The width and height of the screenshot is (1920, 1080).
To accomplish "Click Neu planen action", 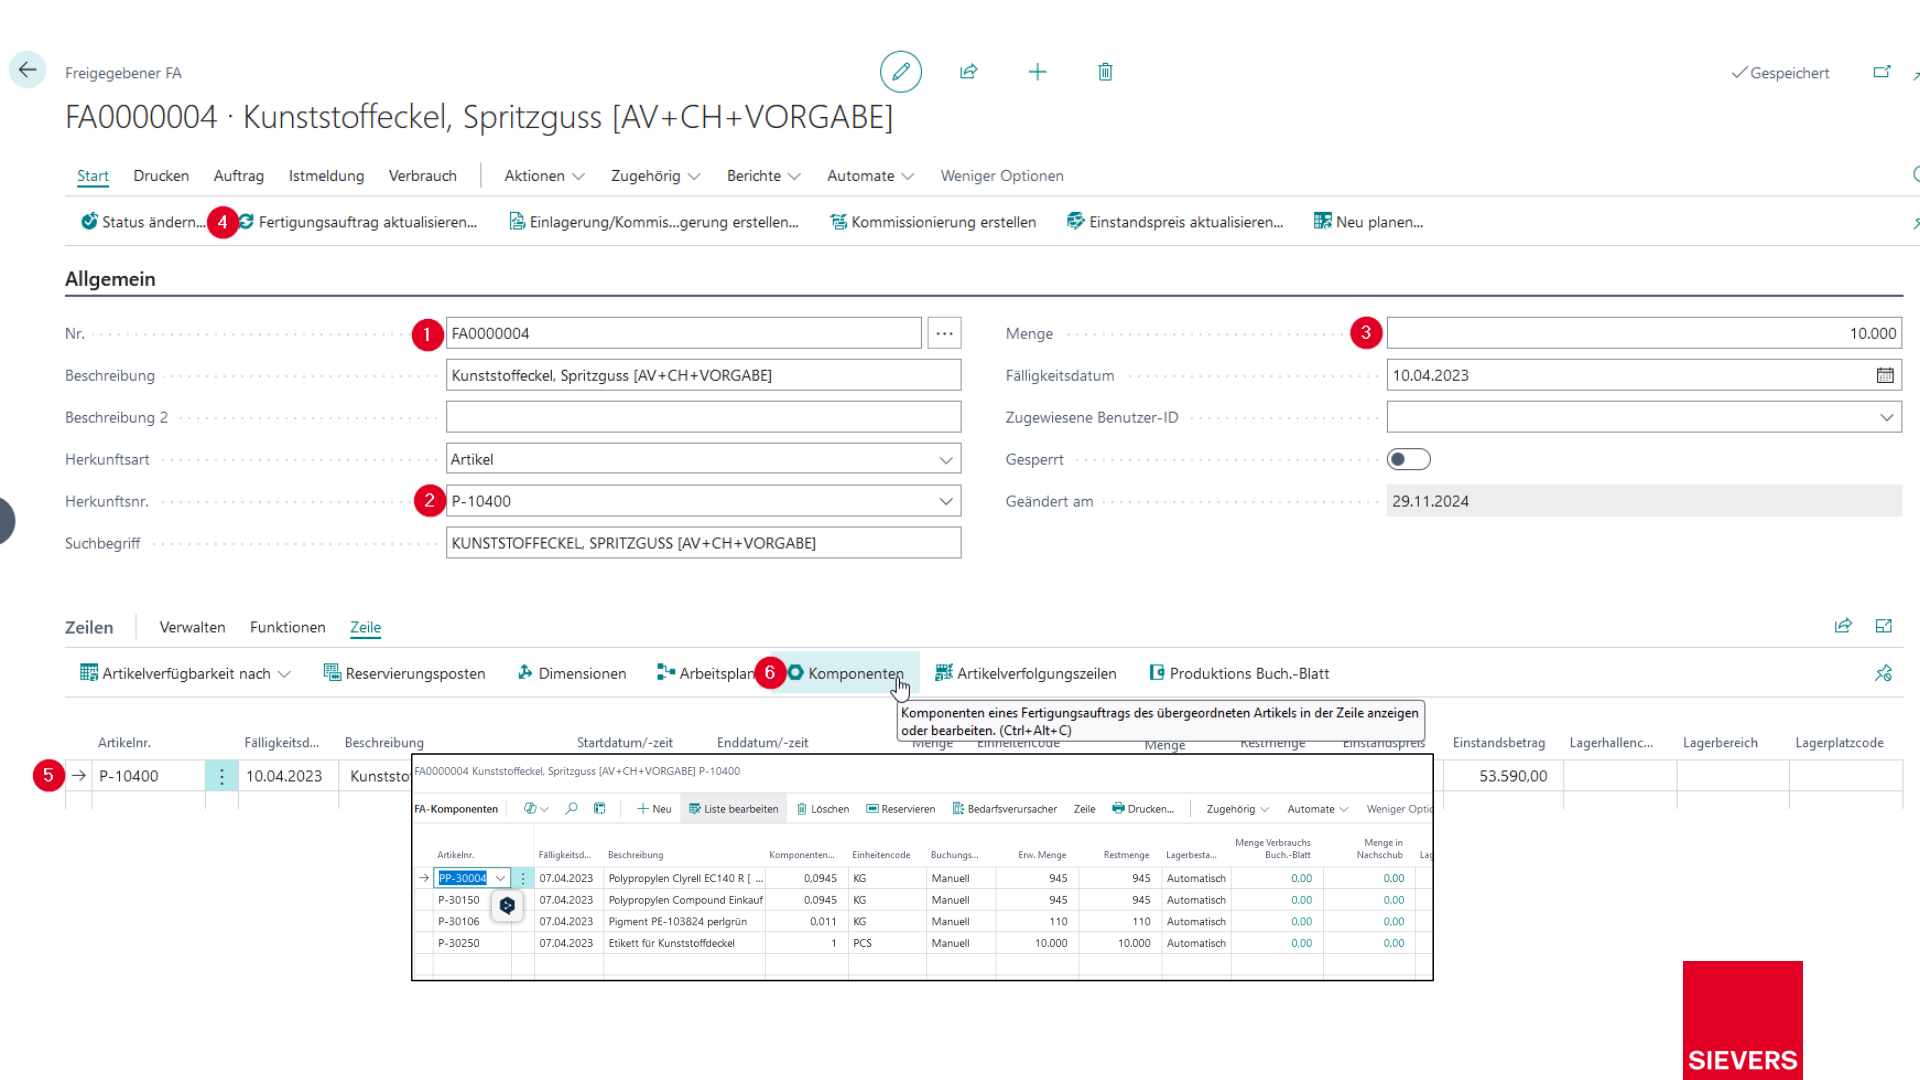I will click(1368, 222).
